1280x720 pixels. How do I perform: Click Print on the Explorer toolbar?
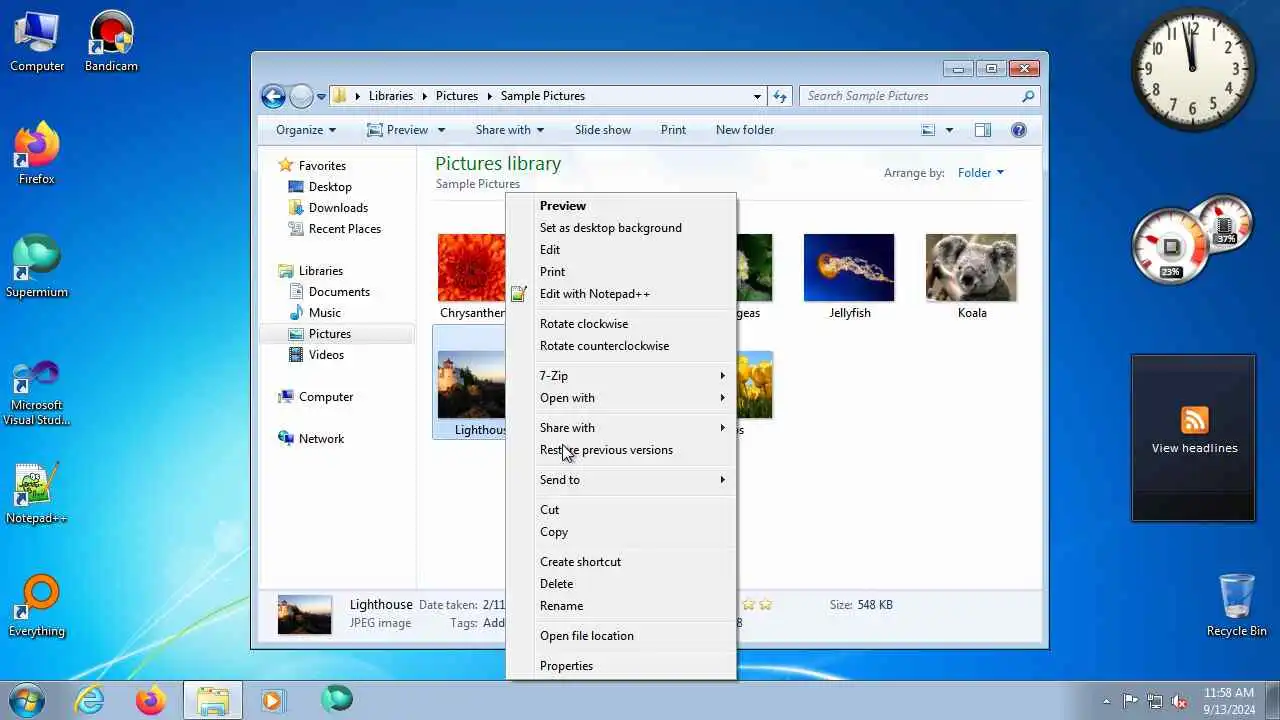[673, 130]
